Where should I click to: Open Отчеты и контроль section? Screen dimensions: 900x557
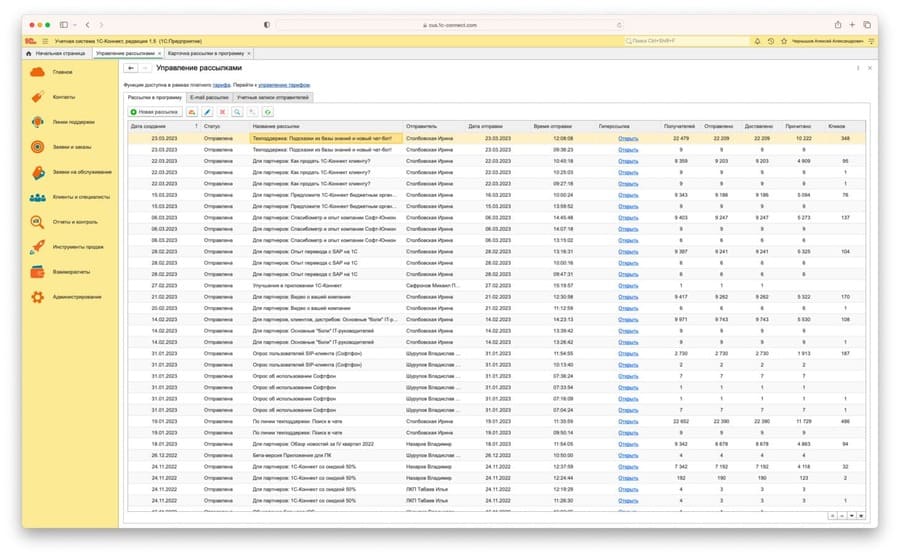64,222
